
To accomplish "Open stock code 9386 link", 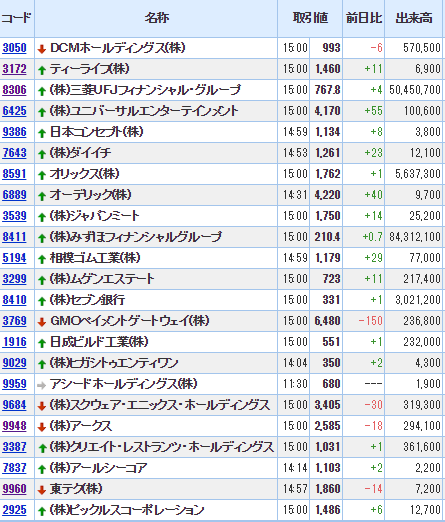I will [x=14, y=132].
